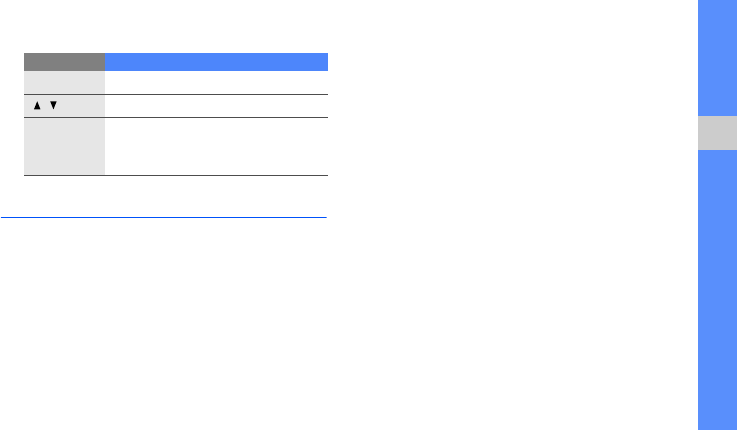Screen dimensions: 737x430
Task: Click the dark gray table header cell
Action: tap(64, 60)
